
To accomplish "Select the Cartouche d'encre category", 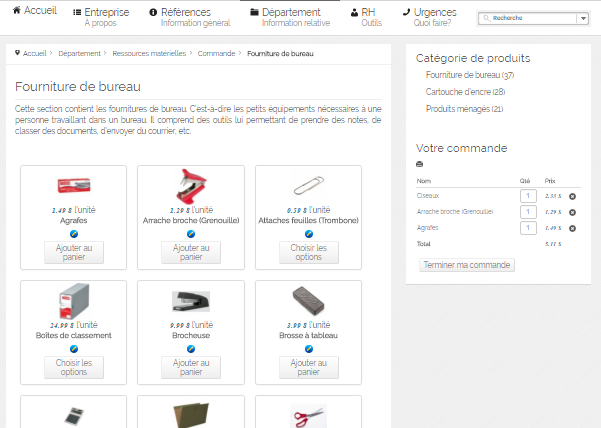I will tap(465, 92).
